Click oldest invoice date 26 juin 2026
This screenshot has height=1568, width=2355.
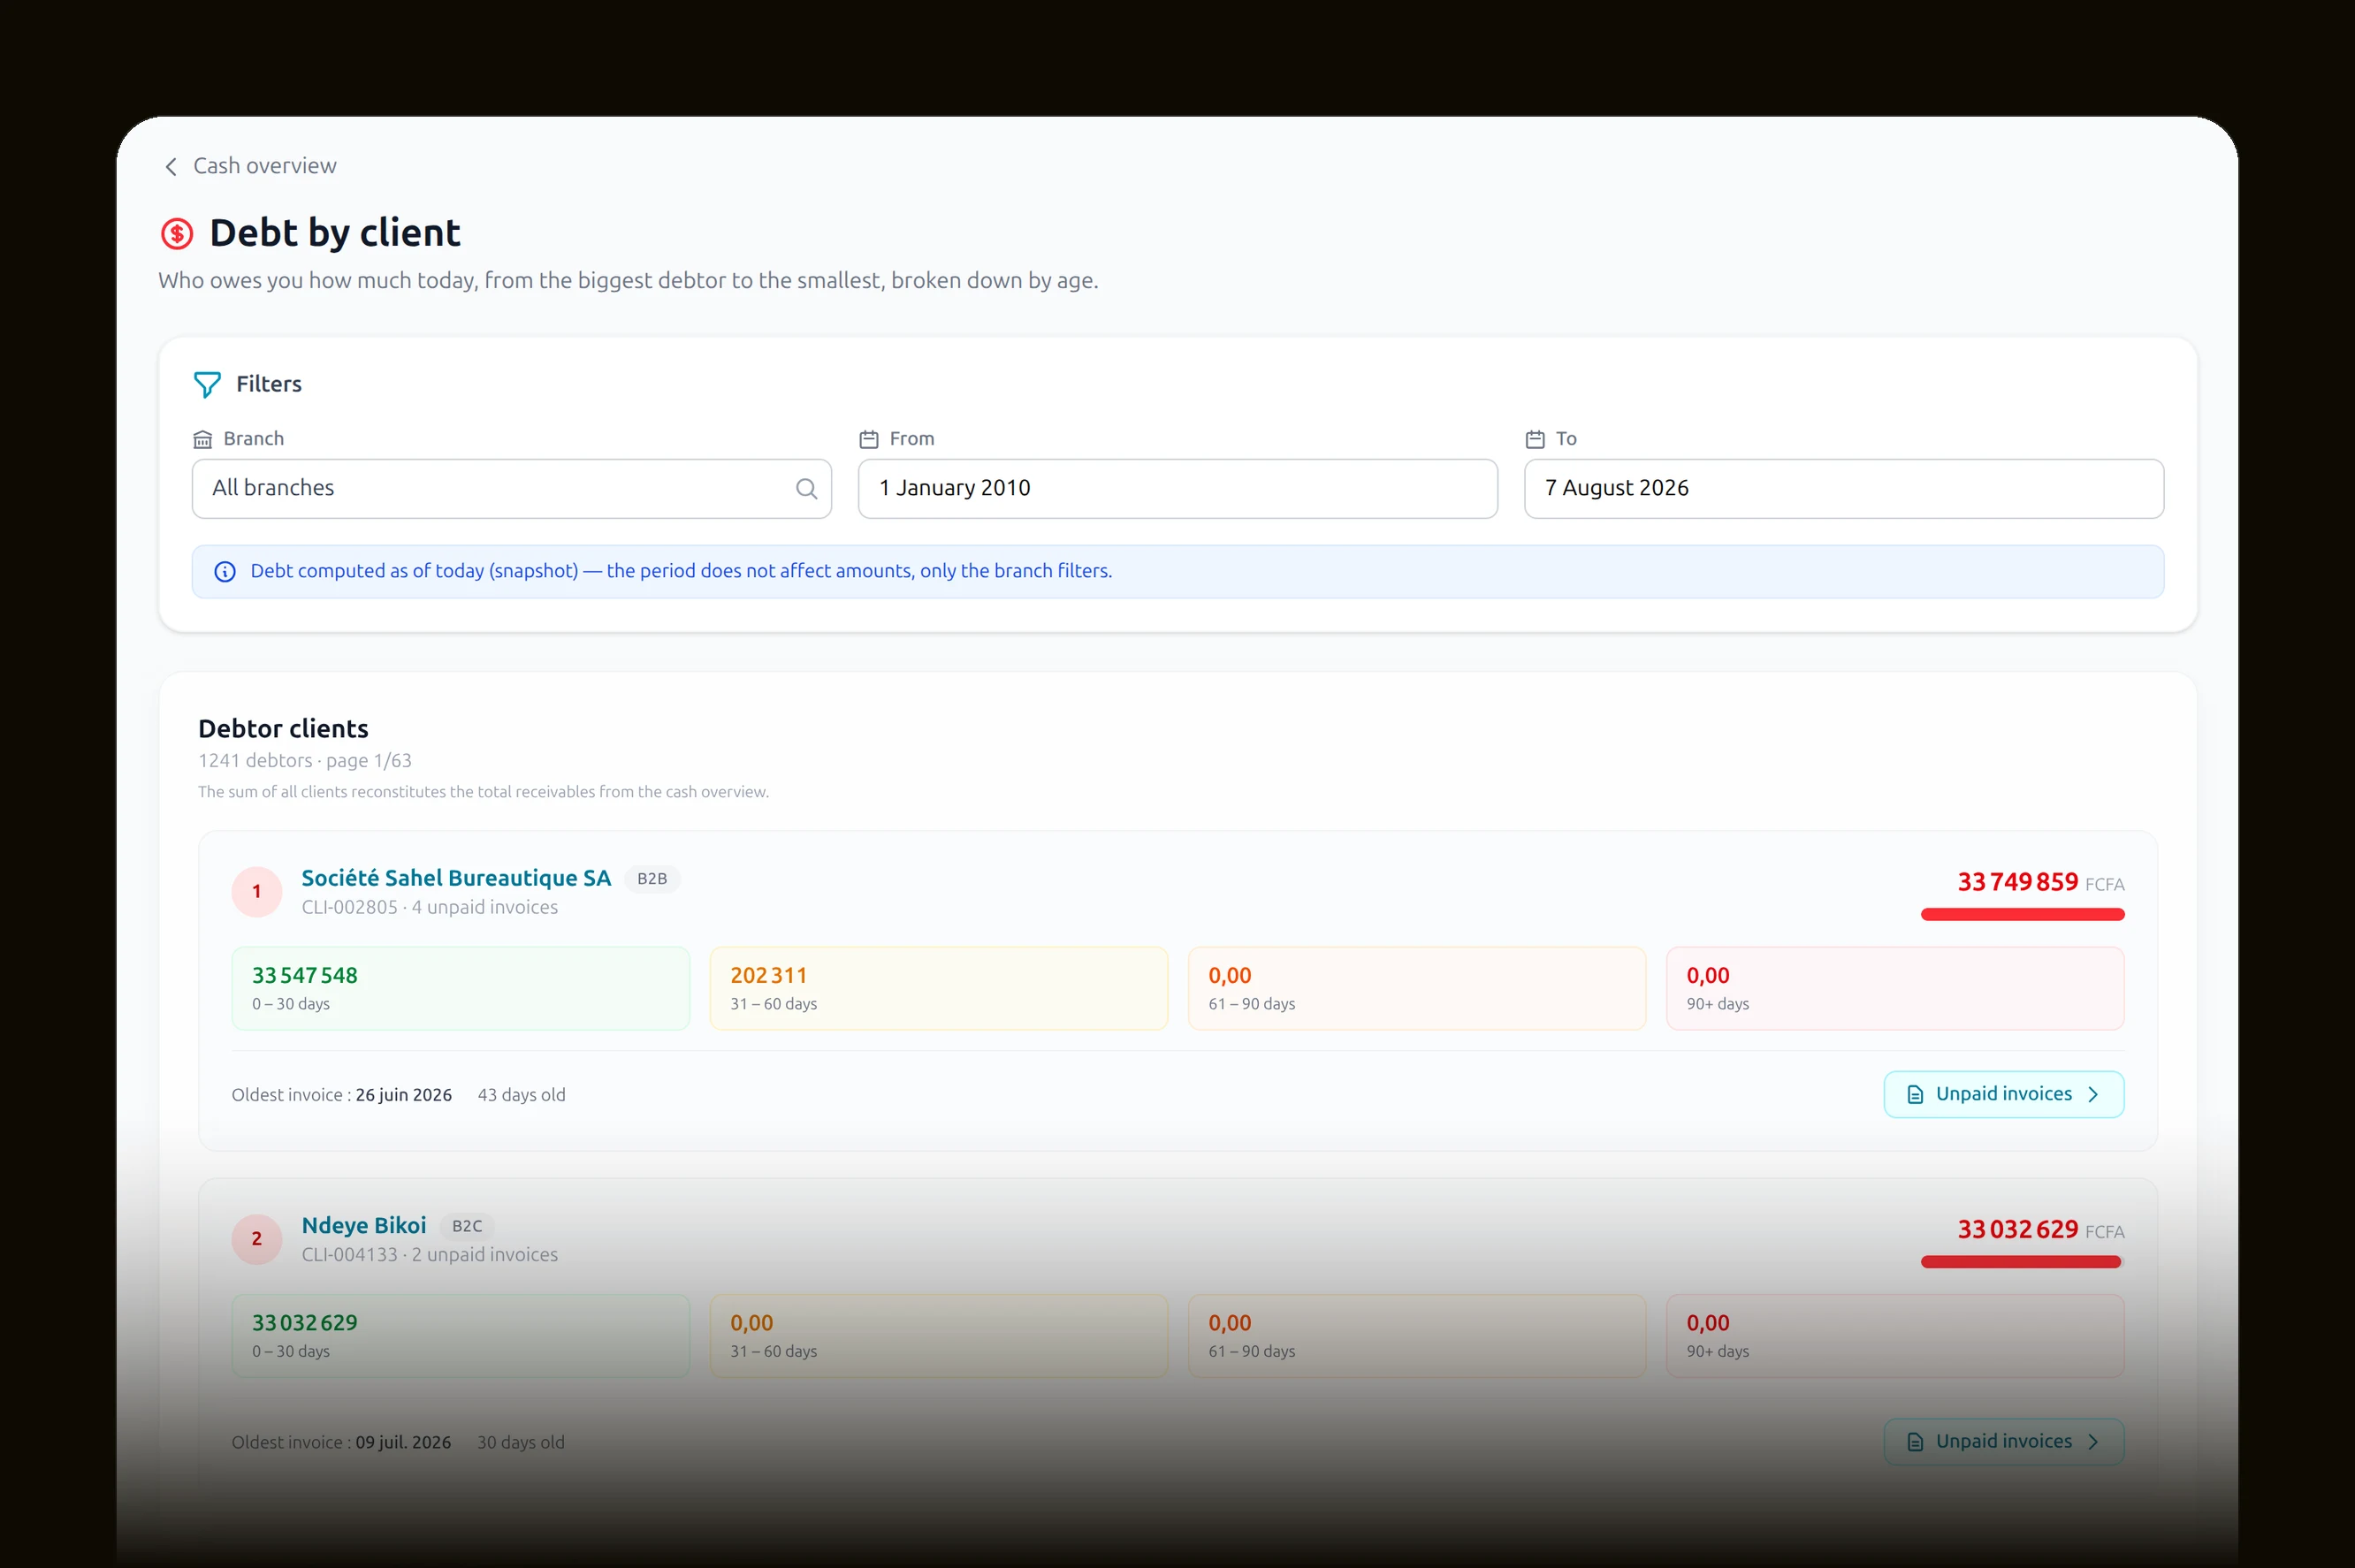pyautogui.click(x=404, y=1096)
